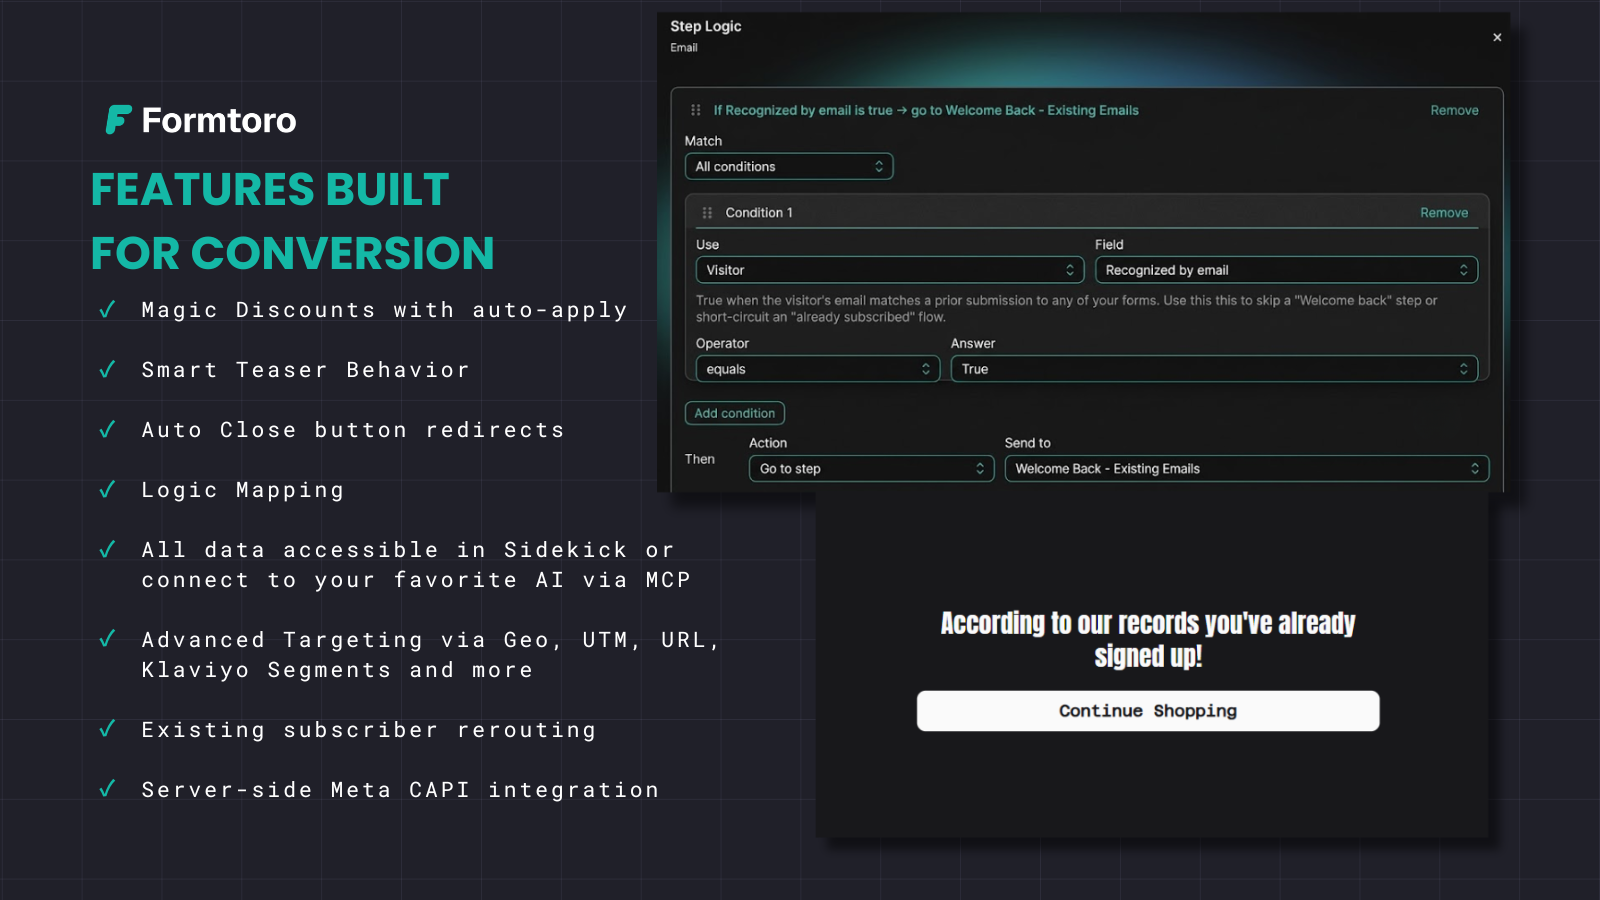Click the 'According to our records' popup heading
The width and height of the screenshot is (1600, 900).
(x=1148, y=639)
